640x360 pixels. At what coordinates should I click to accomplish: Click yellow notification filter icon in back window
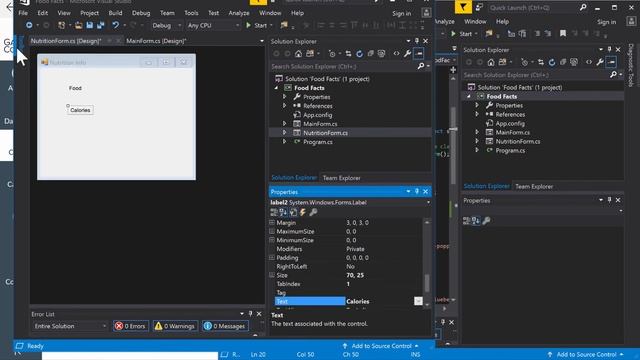coord(463,7)
